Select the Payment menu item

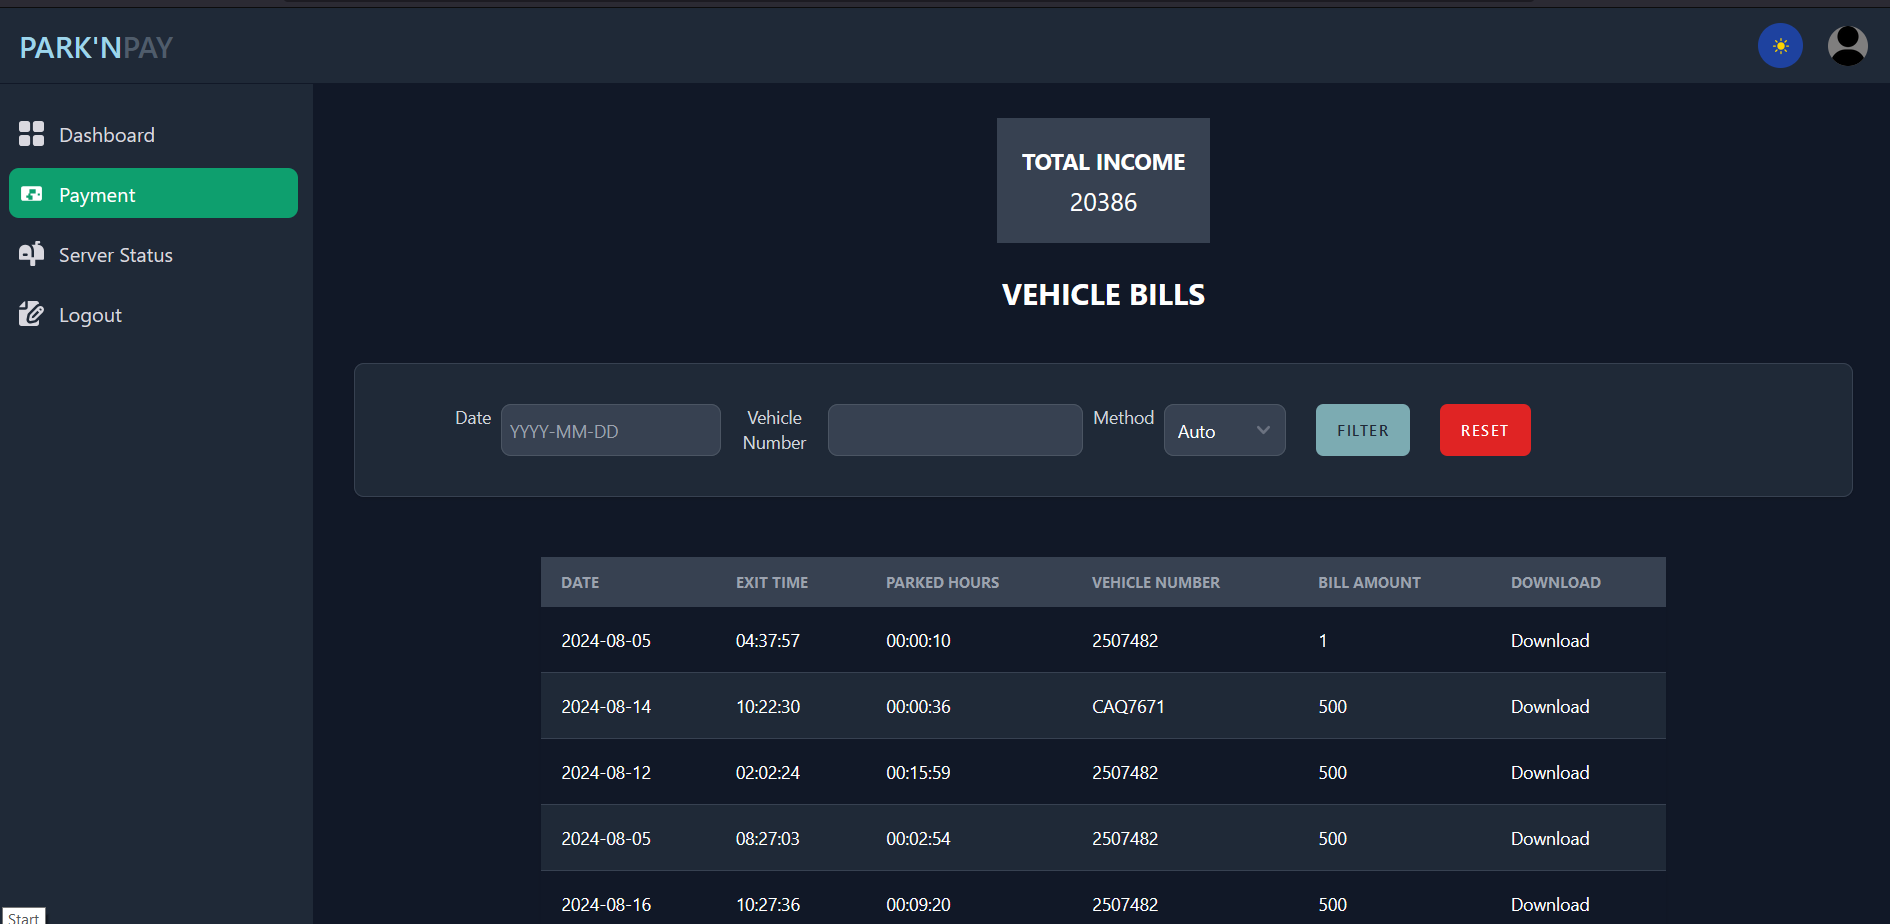pos(153,193)
